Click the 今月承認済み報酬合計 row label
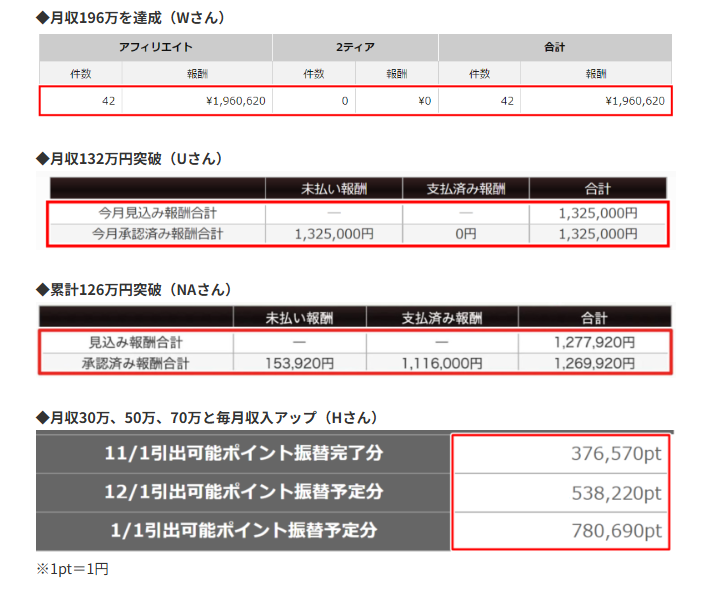The height and width of the screenshot is (589, 702). point(155,234)
